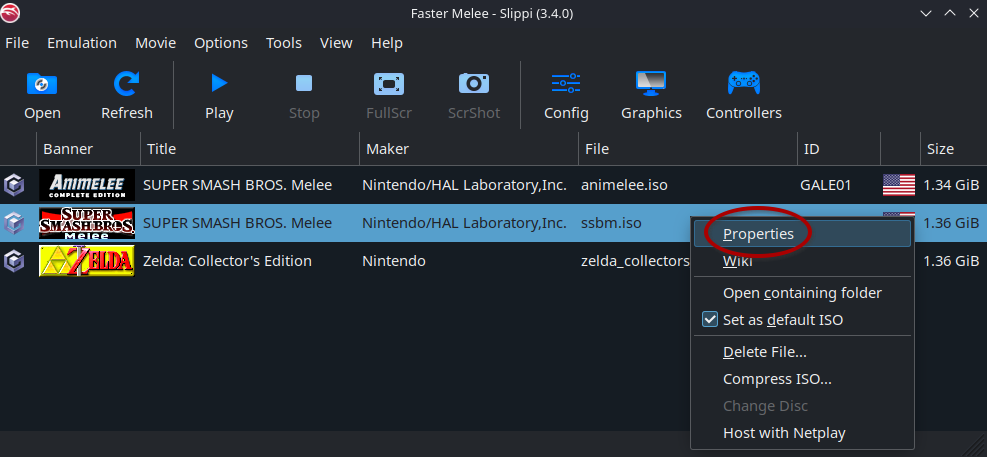Click the Stop toolbar icon
Viewport: 987px width, 457px height.
(304, 83)
